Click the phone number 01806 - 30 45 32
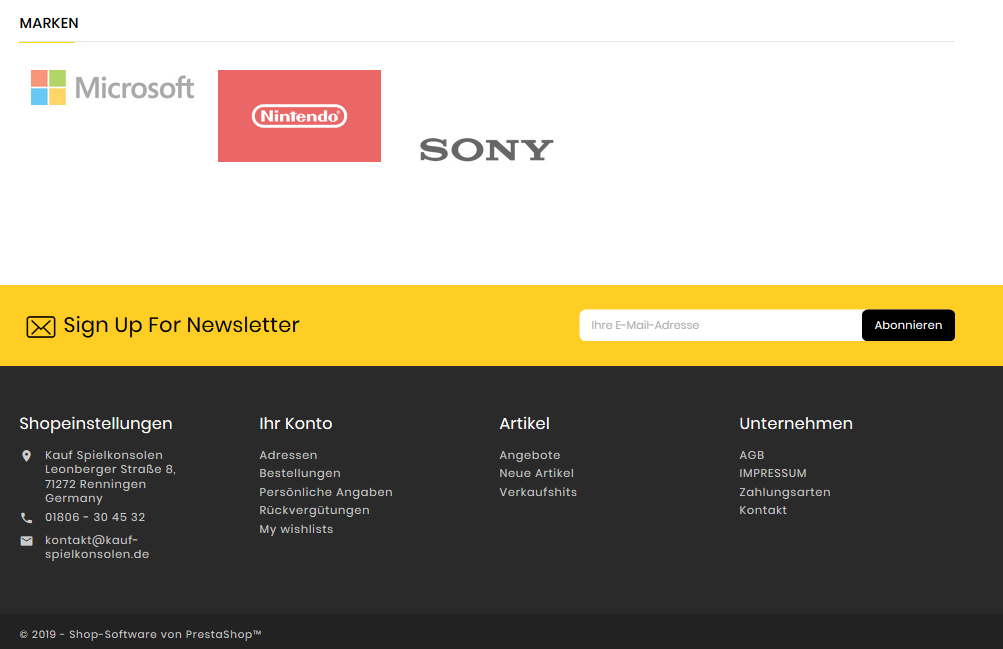 (95, 517)
